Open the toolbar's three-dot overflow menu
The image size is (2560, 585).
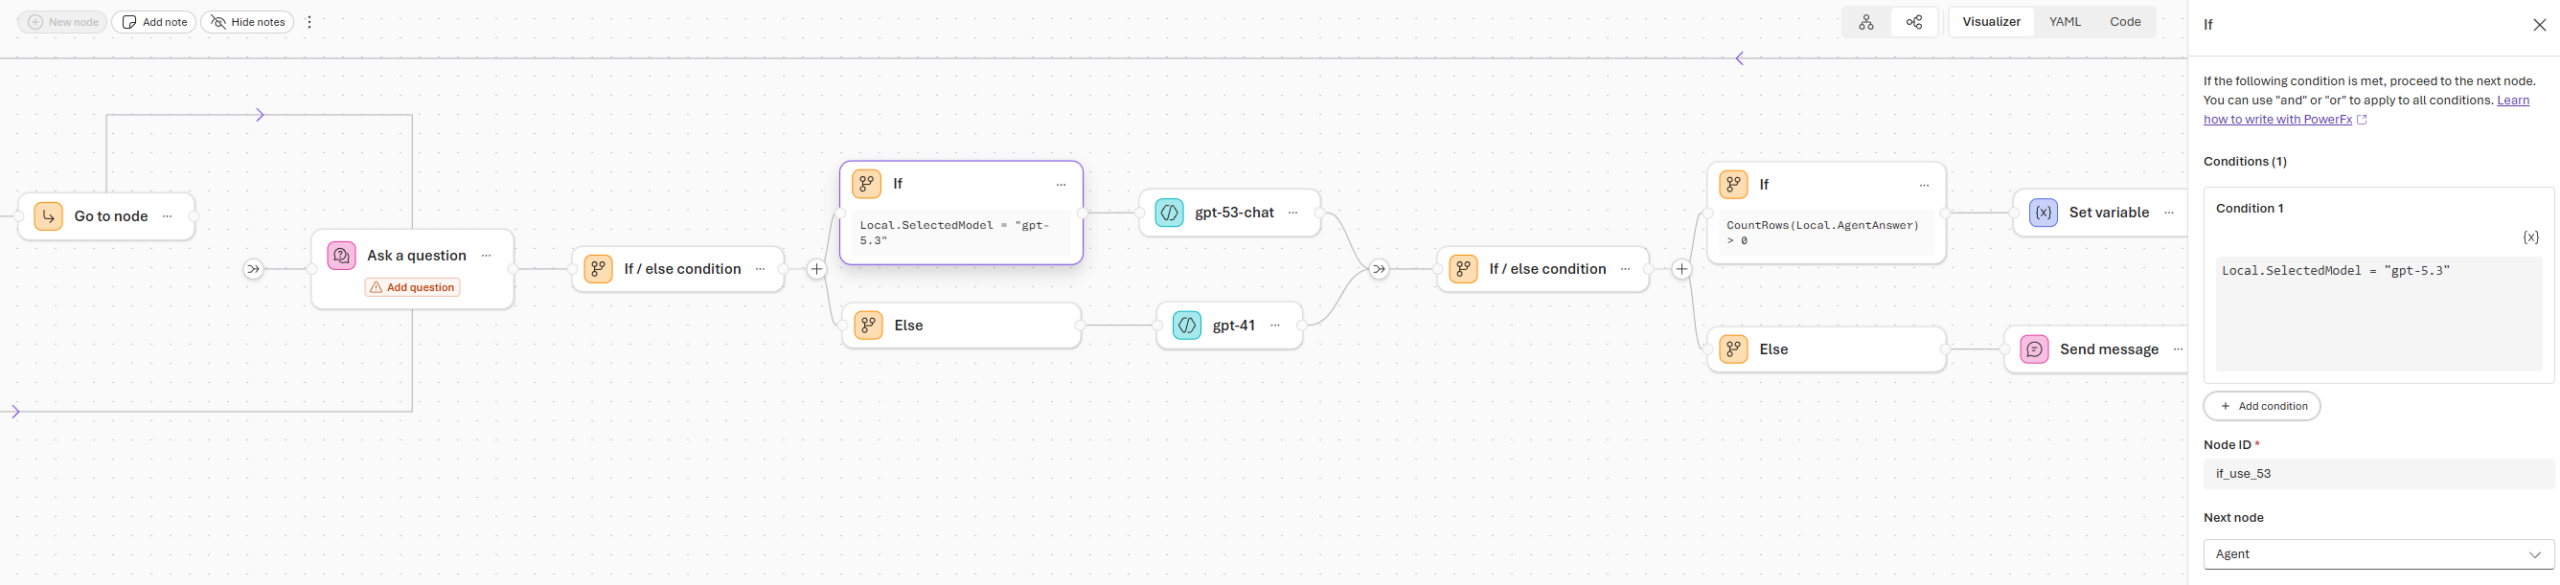[310, 22]
